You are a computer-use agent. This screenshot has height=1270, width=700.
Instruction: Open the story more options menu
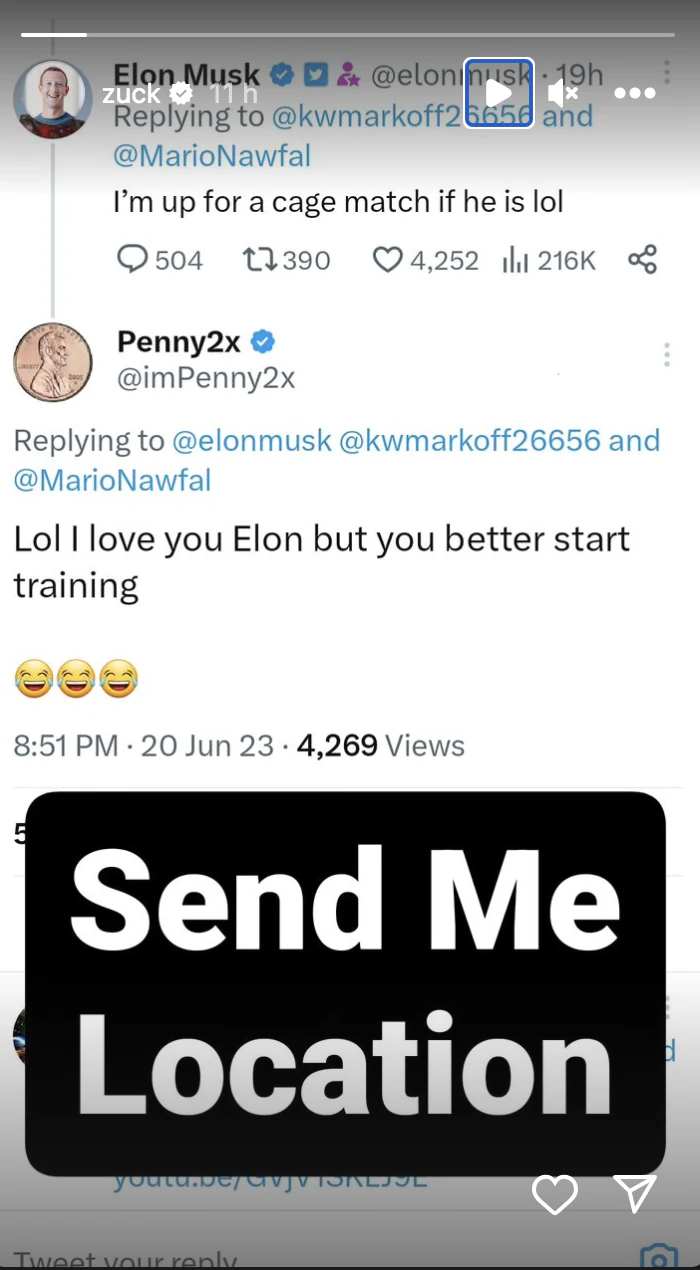tap(634, 93)
